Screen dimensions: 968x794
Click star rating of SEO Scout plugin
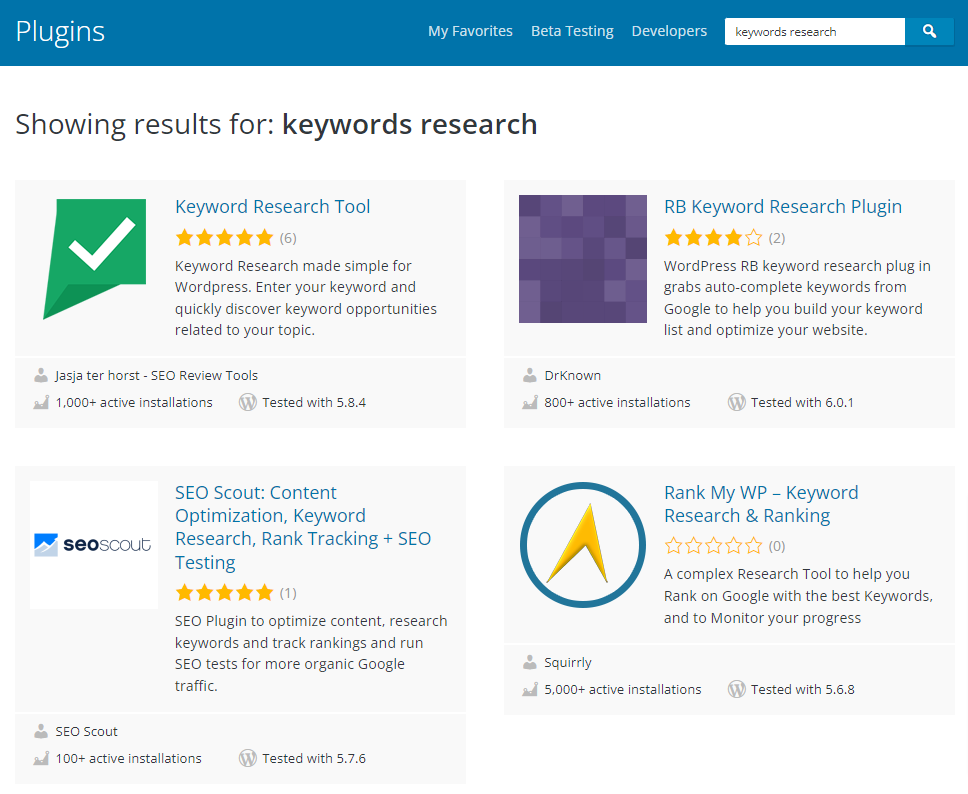tap(224, 593)
